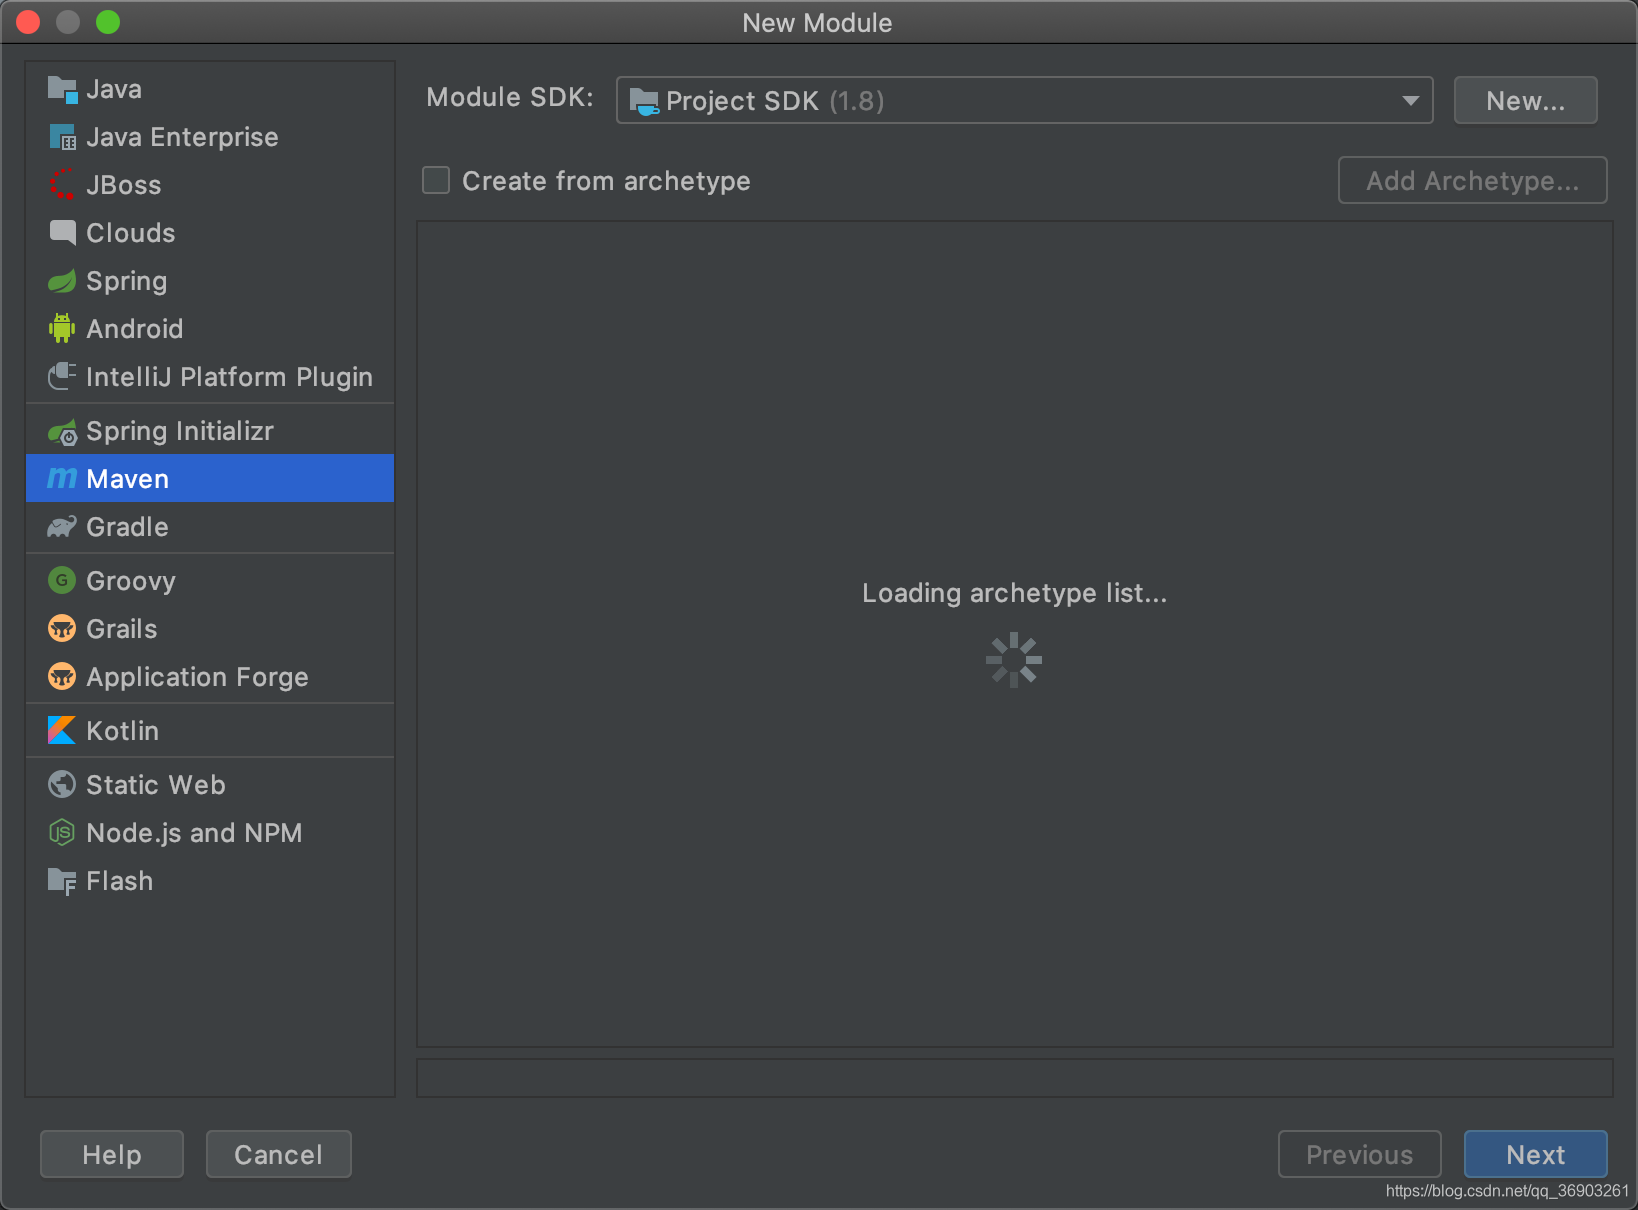The width and height of the screenshot is (1638, 1210).
Task: Click the Gradle elephant icon
Action: [62, 527]
